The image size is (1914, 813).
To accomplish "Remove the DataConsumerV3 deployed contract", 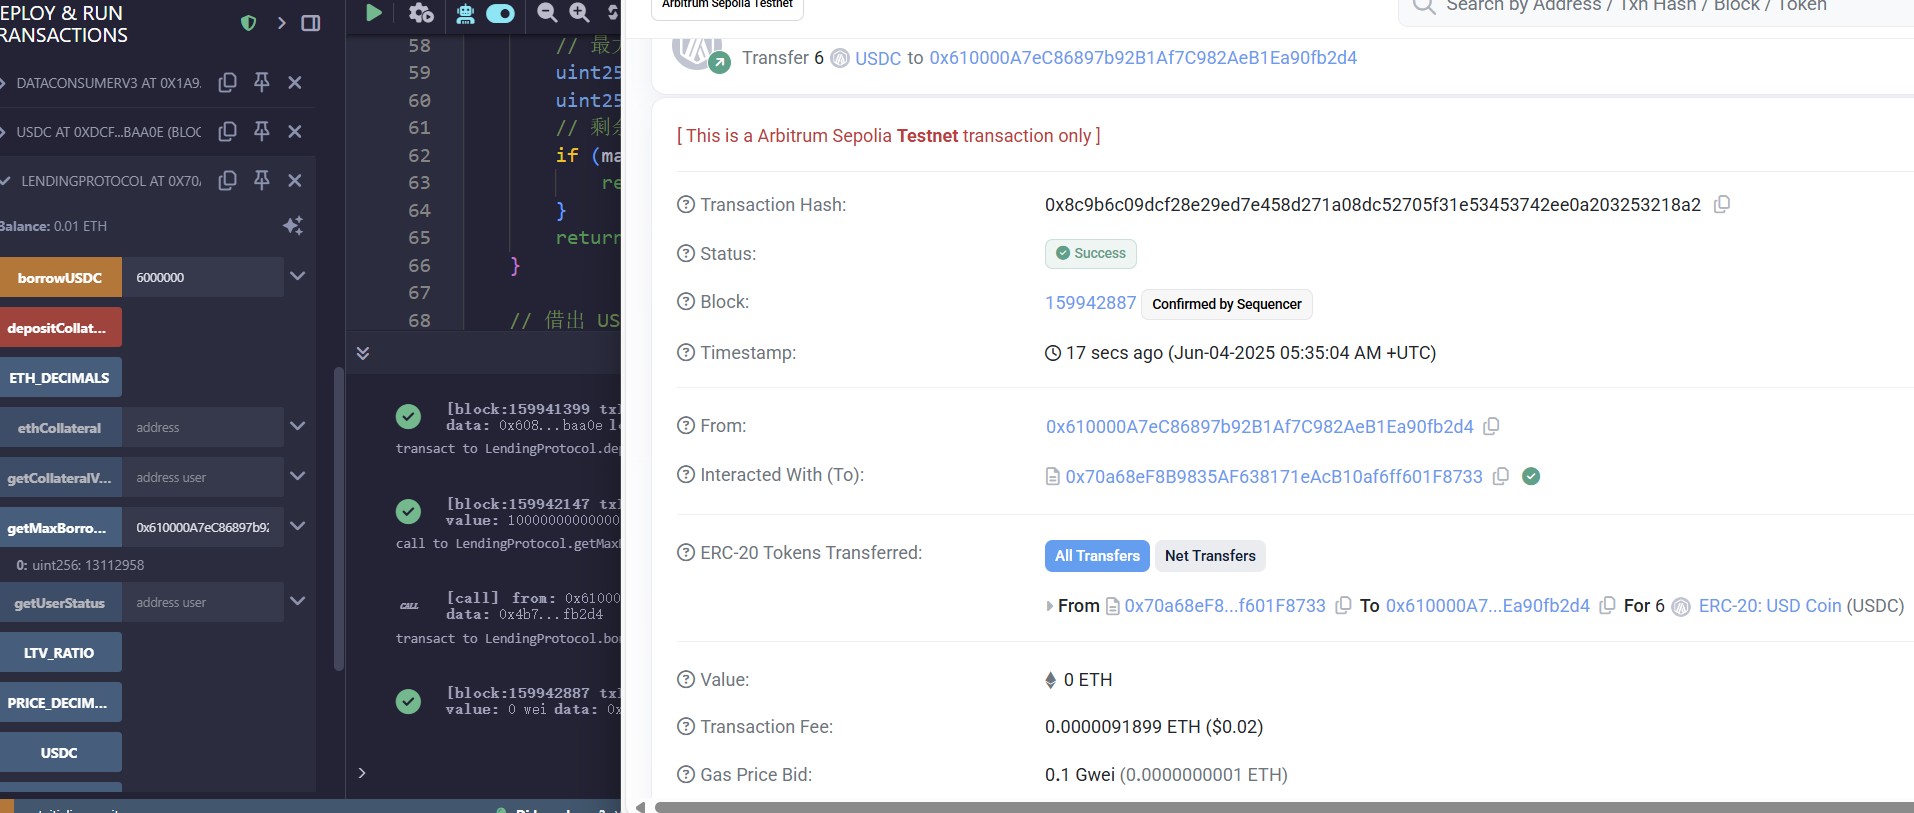I will 295,83.
